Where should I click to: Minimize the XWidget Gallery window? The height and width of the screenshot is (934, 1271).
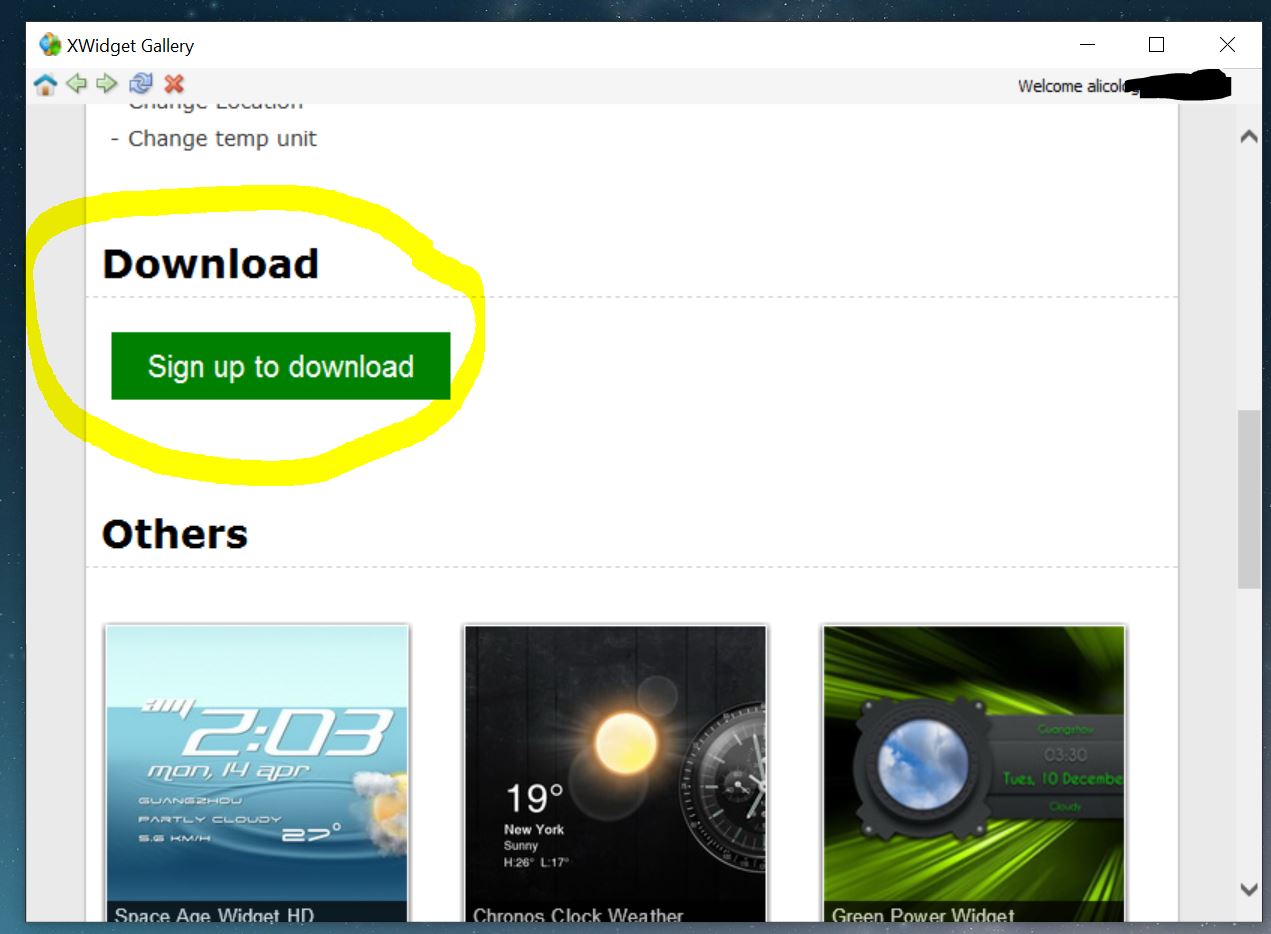point(1087,45)
